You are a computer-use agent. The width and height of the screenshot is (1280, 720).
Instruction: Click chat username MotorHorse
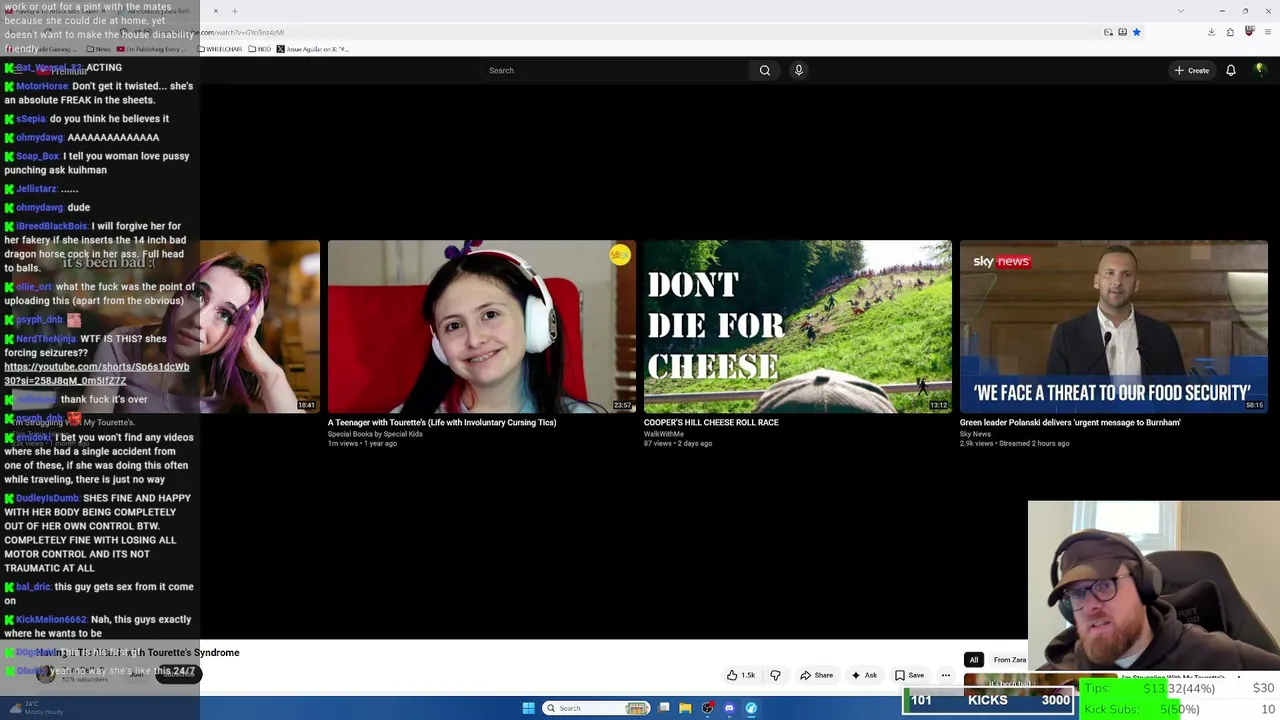pyautogui.click(x=42, y=86)
